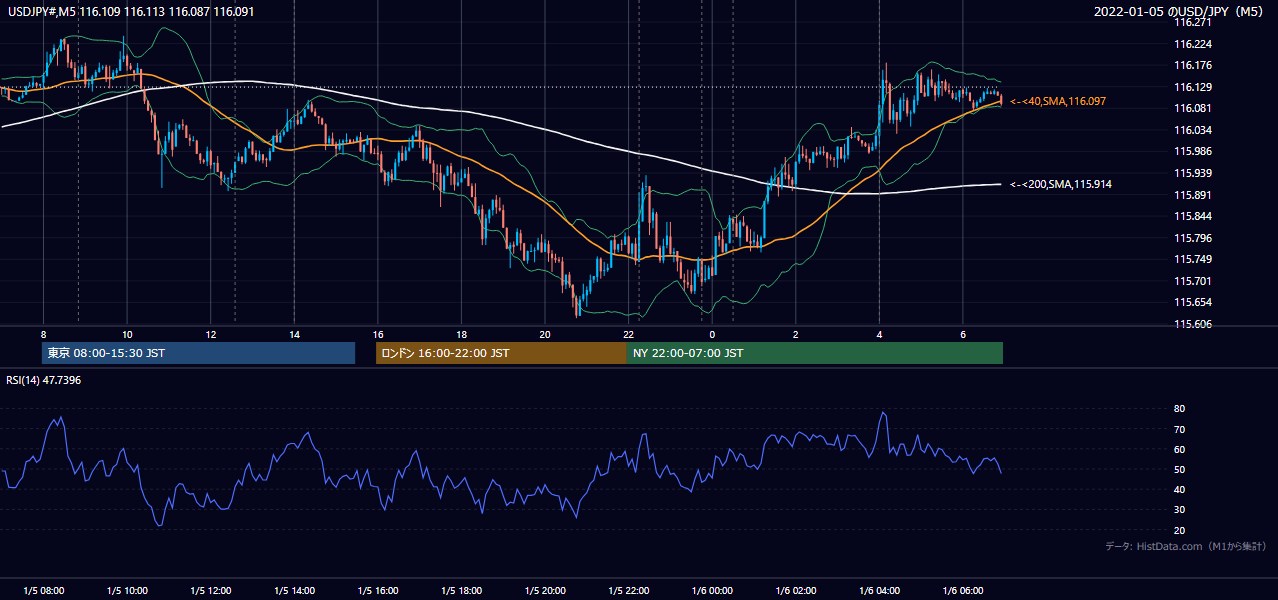Click RSI scale level 50
Image resolution: width=1278 pixels, height=600 pixels.
[1180, 469]
